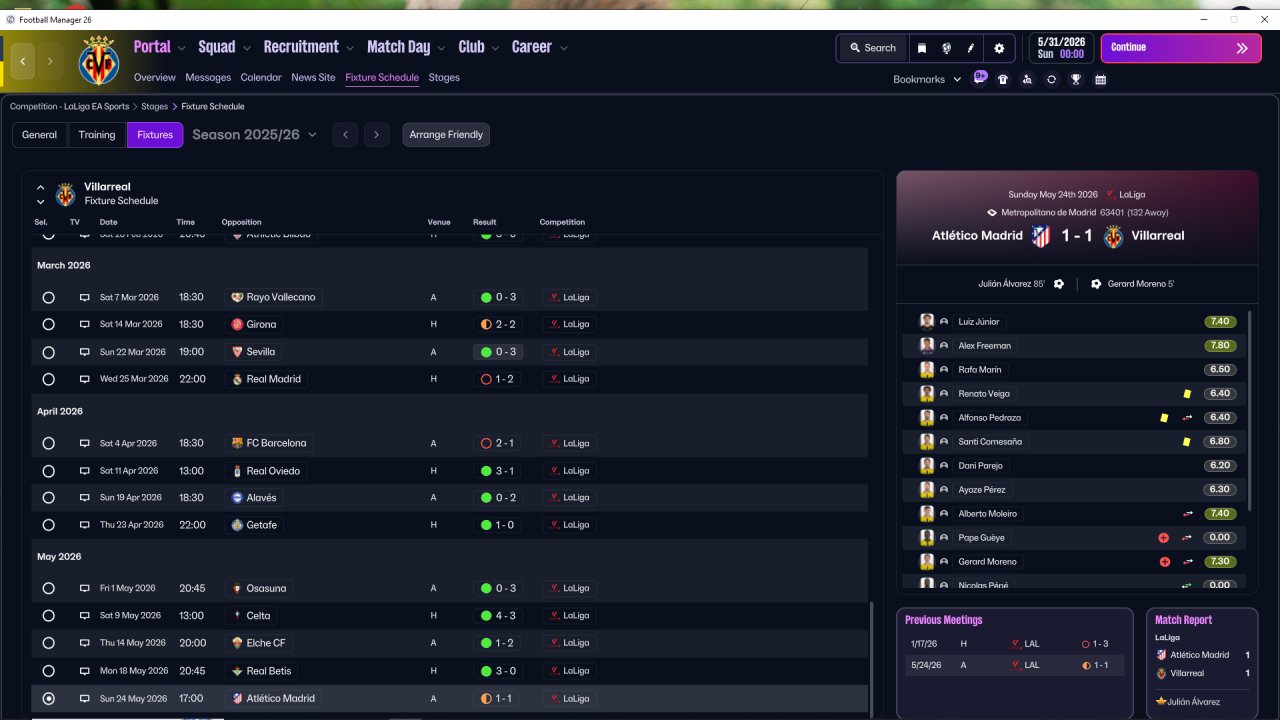The height and width of the screenshot is (720, 1280).
Task: Click Luiz Júnior's player portrait
Action: [927, 322]
